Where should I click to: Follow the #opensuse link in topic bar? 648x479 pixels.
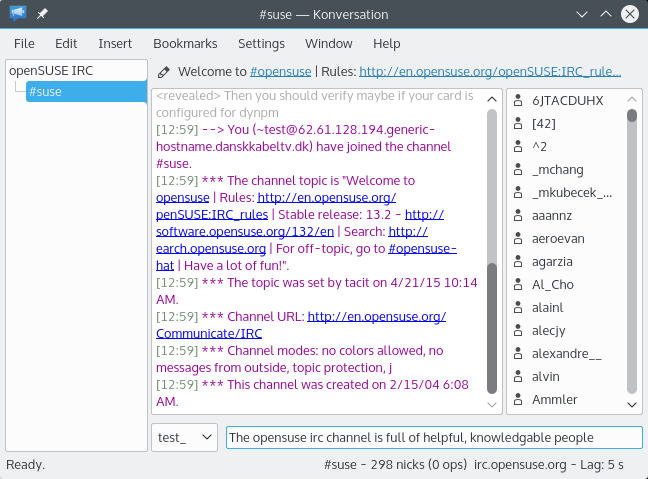280,72
